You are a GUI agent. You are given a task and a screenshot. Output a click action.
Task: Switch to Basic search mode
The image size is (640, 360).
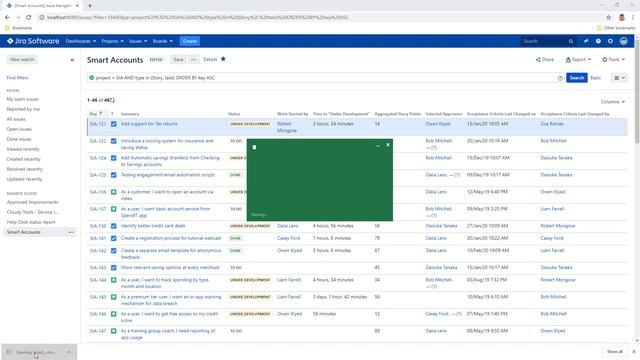click(x=596, y=78)
